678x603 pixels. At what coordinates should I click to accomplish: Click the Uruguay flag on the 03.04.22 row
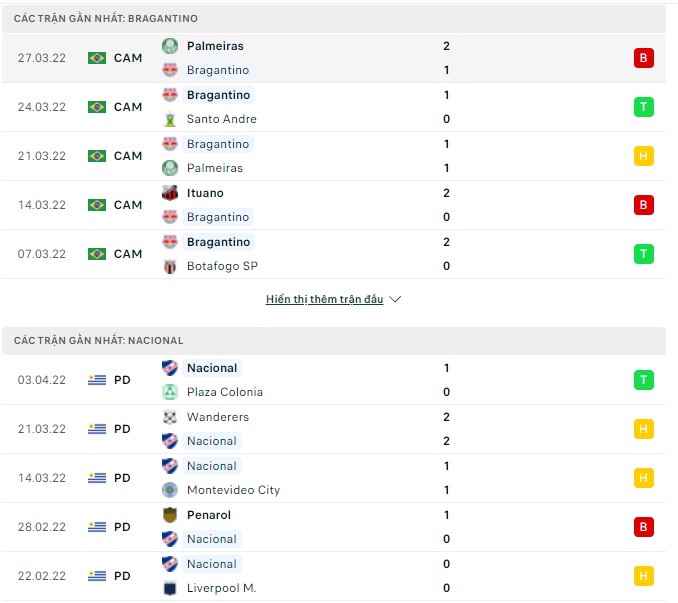[97, 380]
